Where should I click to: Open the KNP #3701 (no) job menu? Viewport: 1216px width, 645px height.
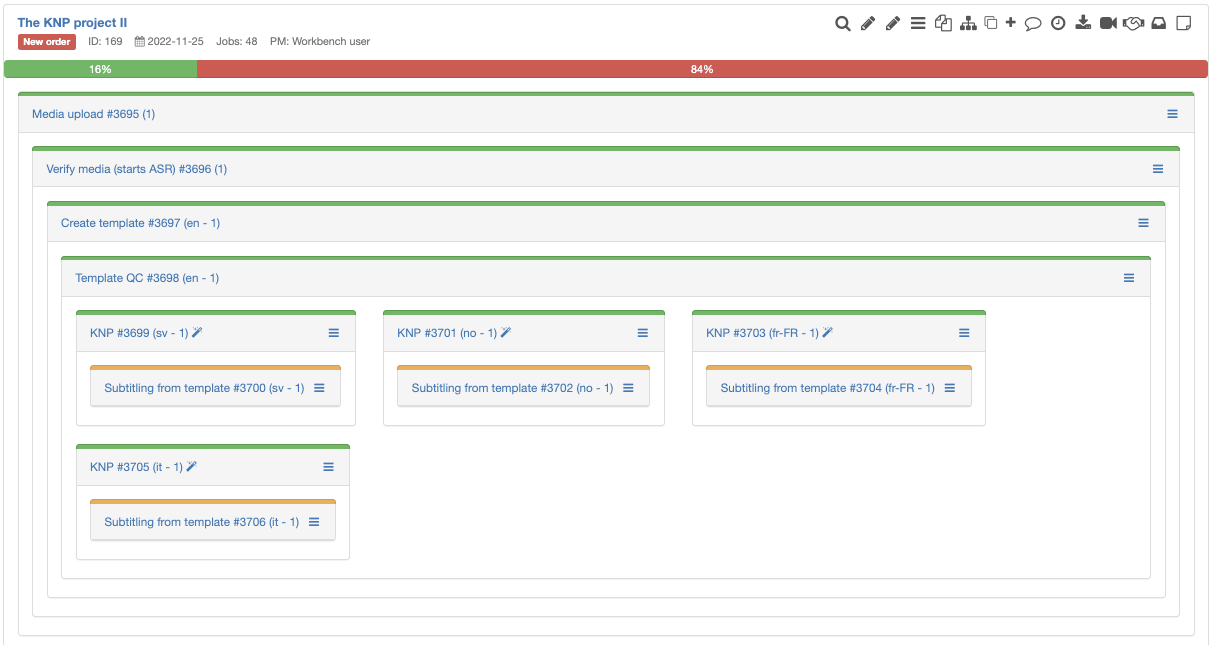pyautogui.click(x=643, y=333)
